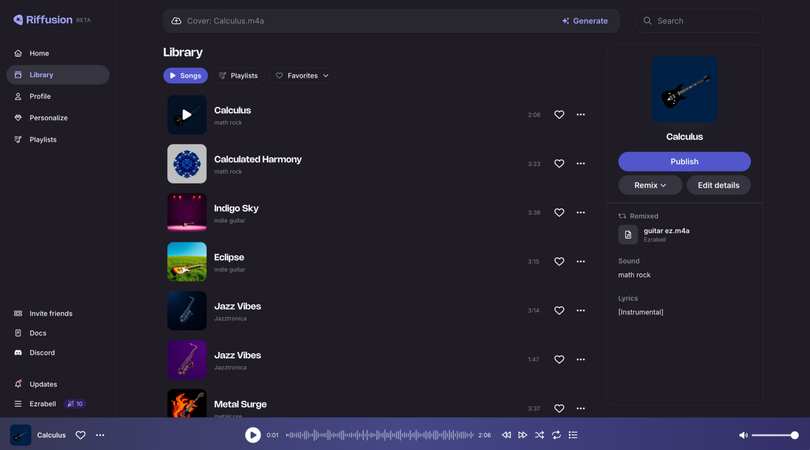The image size is (810, 450).
Task: Publish the Calculus song
Action: (x=684, y=162)
